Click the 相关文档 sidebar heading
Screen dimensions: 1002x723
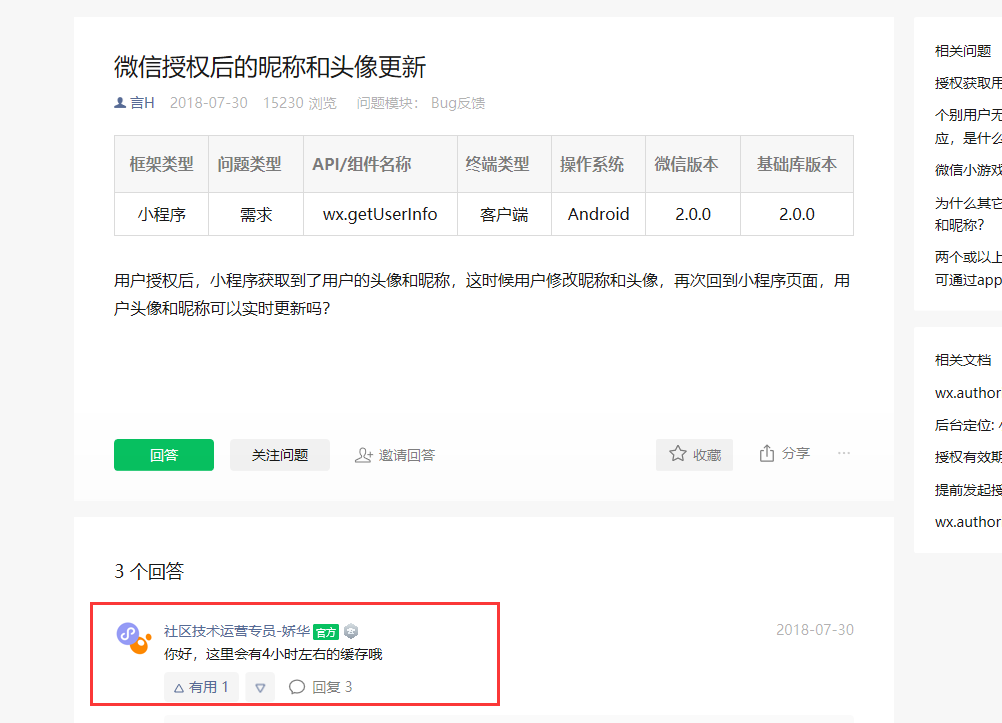tap(963, 360)
